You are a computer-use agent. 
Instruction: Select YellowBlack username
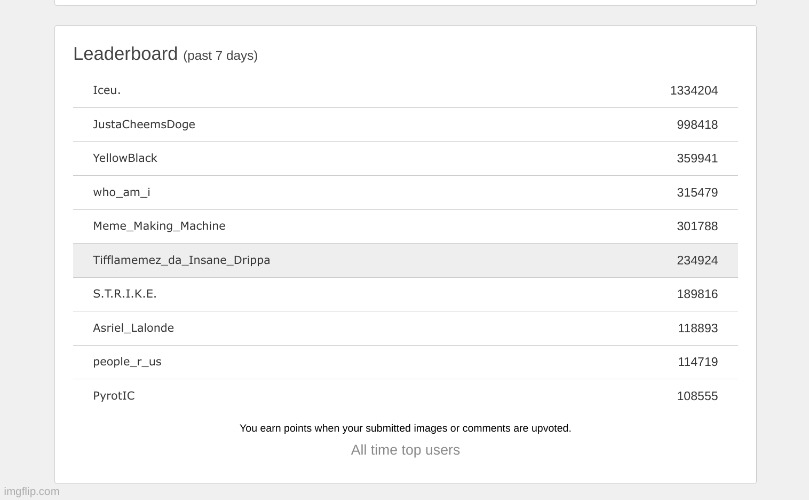coord(125,159)
